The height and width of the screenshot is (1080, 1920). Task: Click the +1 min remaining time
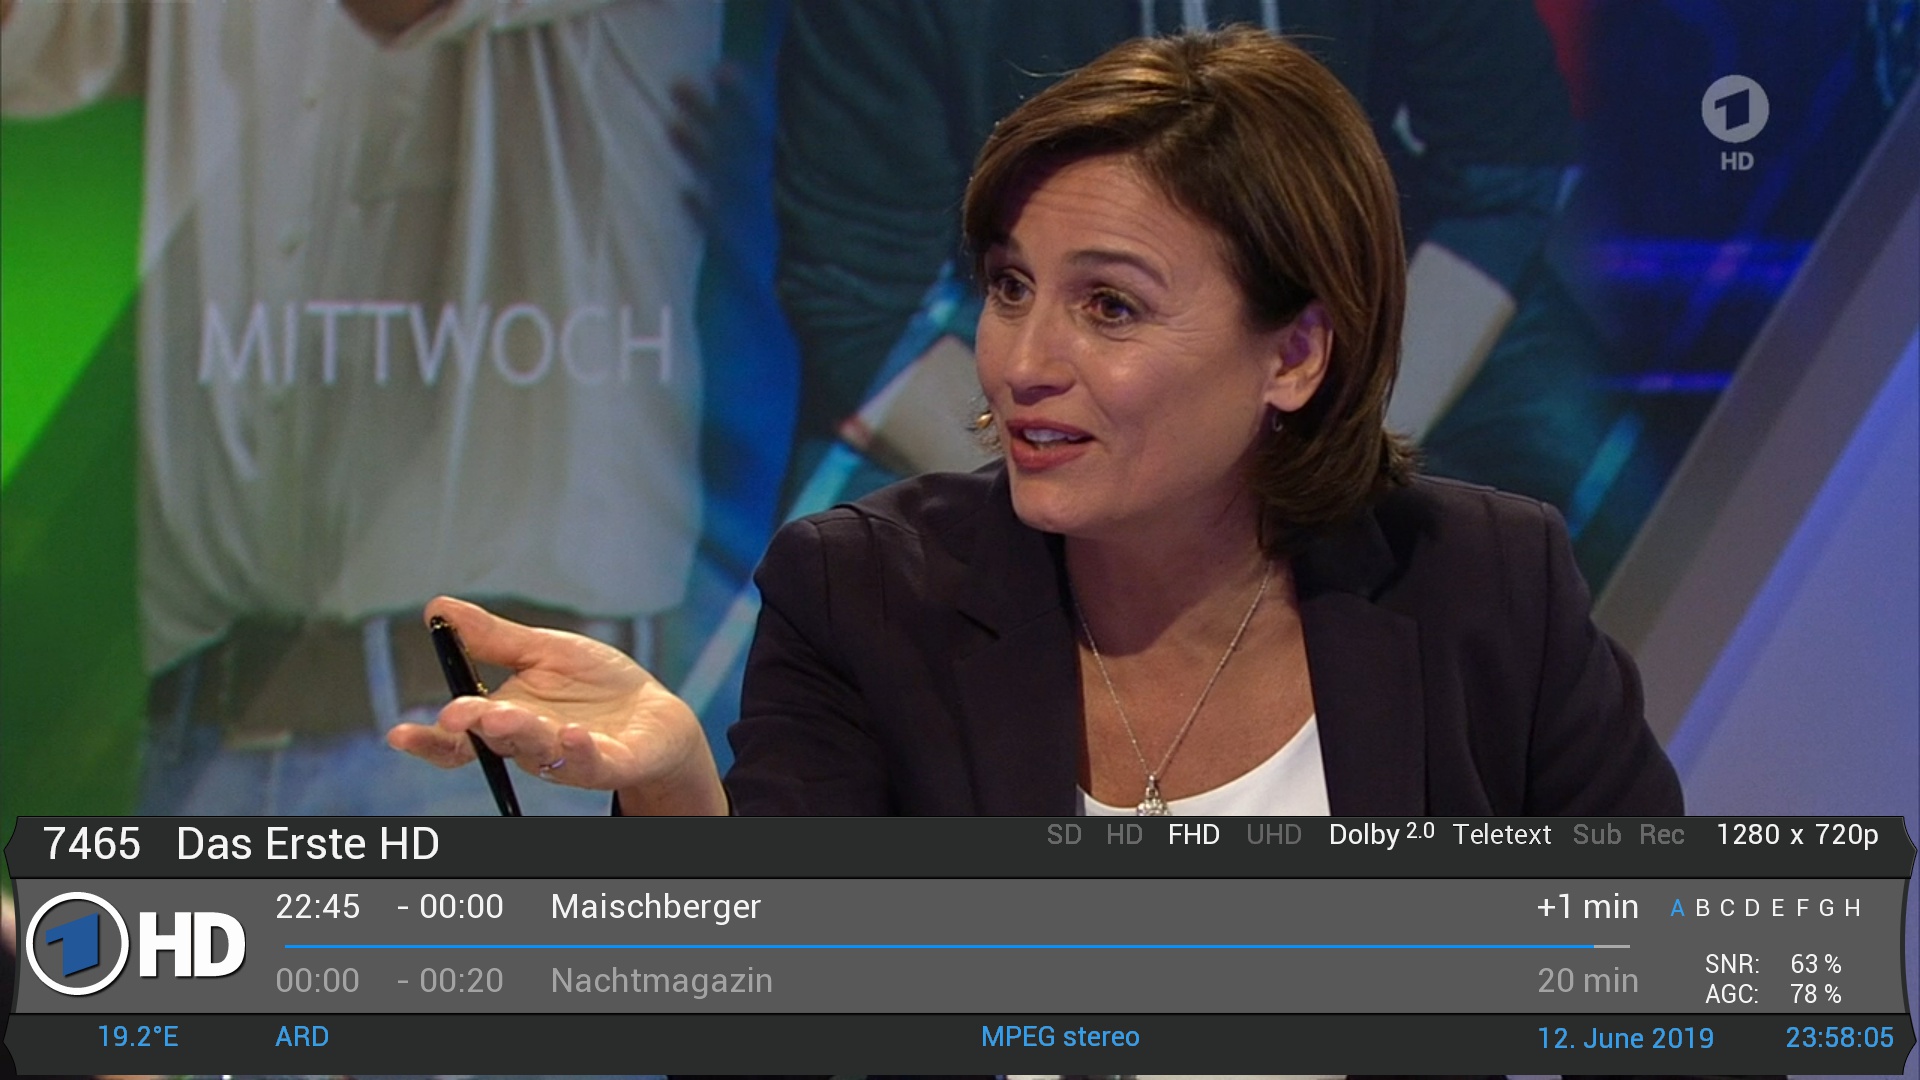(1588, 907)
